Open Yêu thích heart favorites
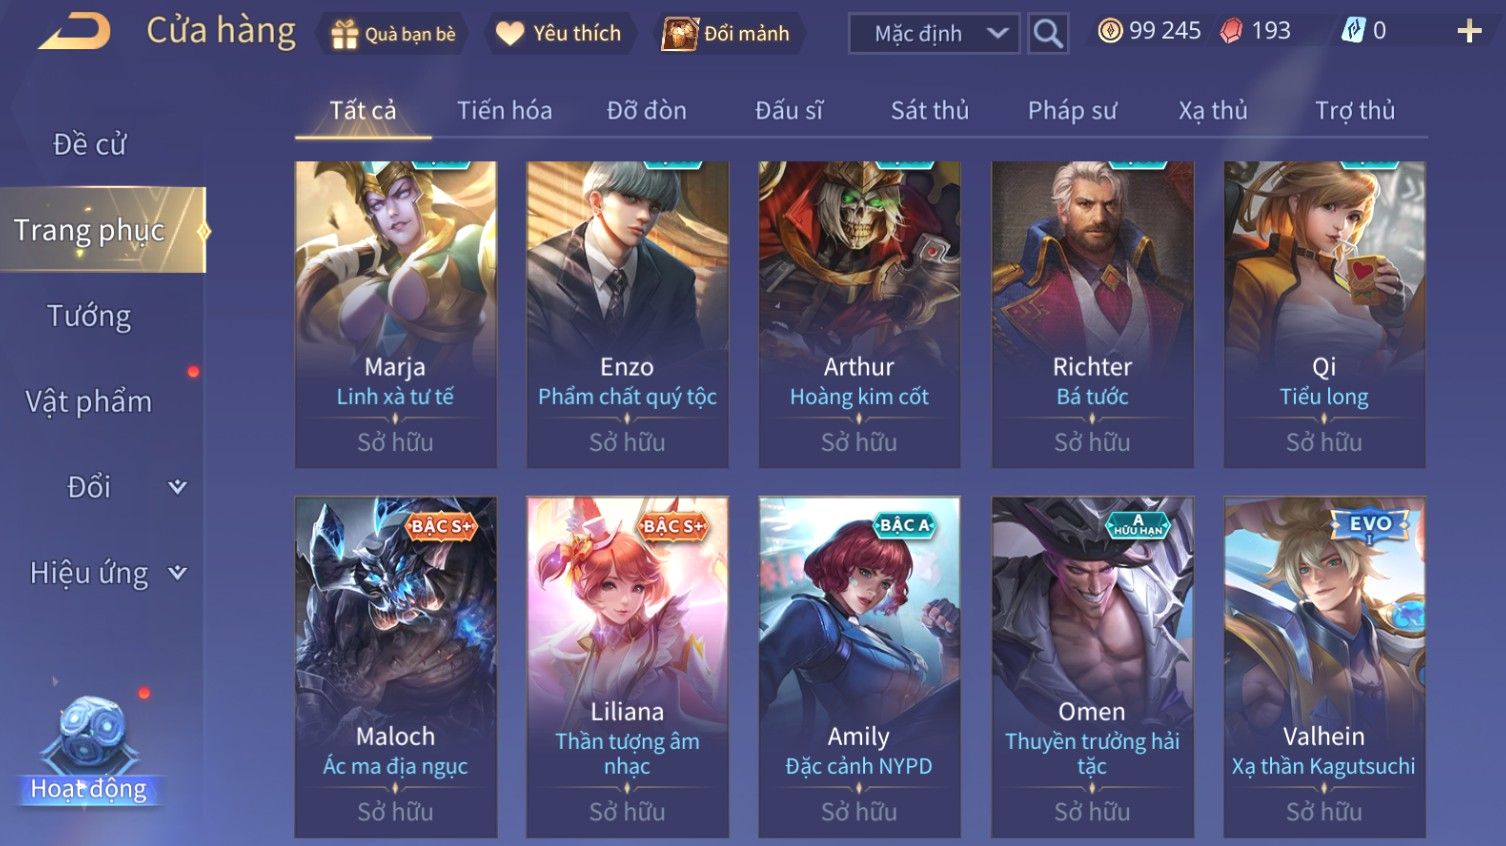Viewport: 1506px width, 846px height. click(510, 34)
